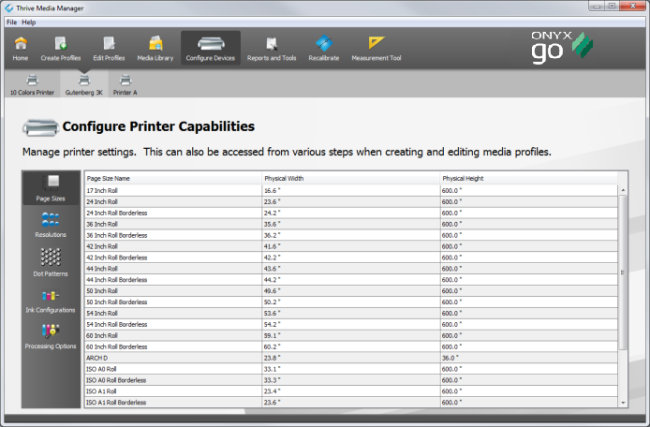650x427 pixels.
Task: Open the File menu
Action: (11, 21)
